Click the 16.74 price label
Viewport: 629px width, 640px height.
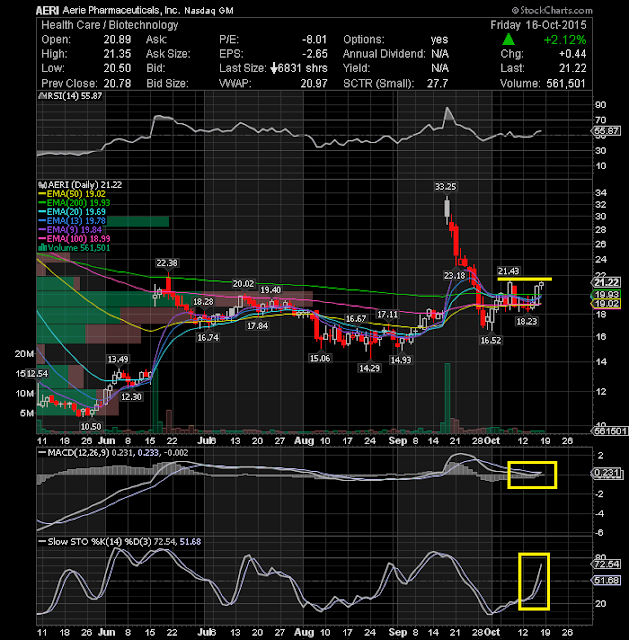pyautogui.click(x=208, y=338)
